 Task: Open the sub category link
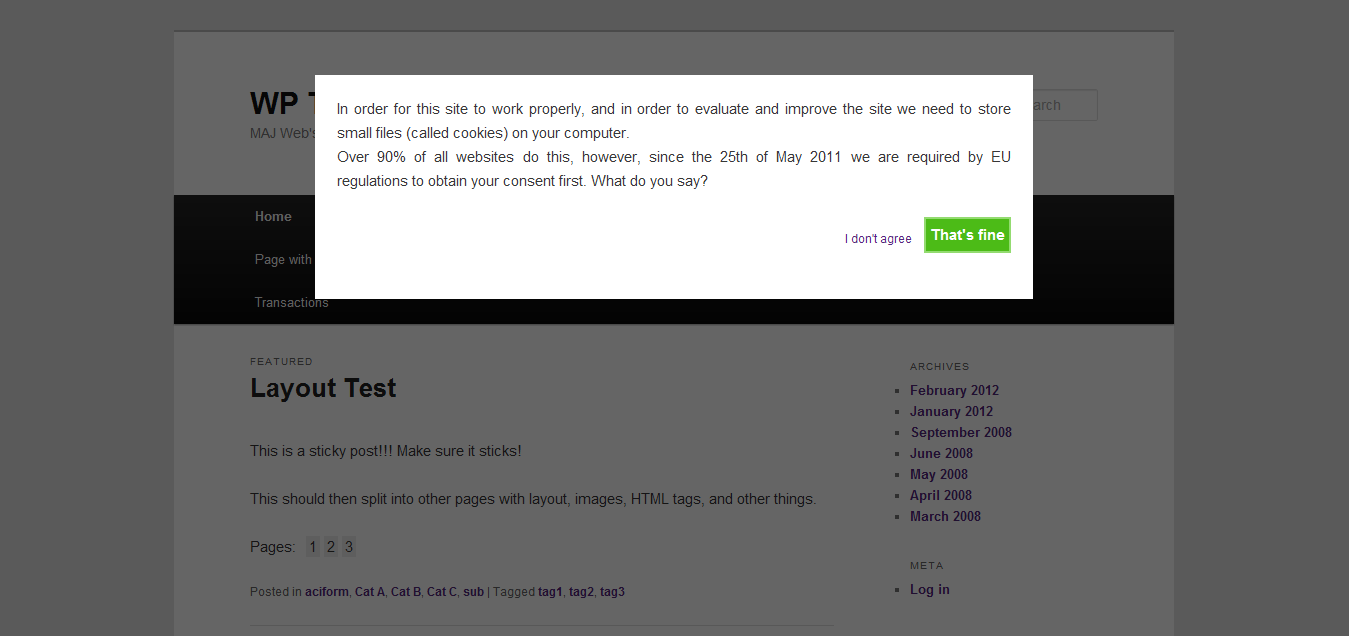point(473,592)
